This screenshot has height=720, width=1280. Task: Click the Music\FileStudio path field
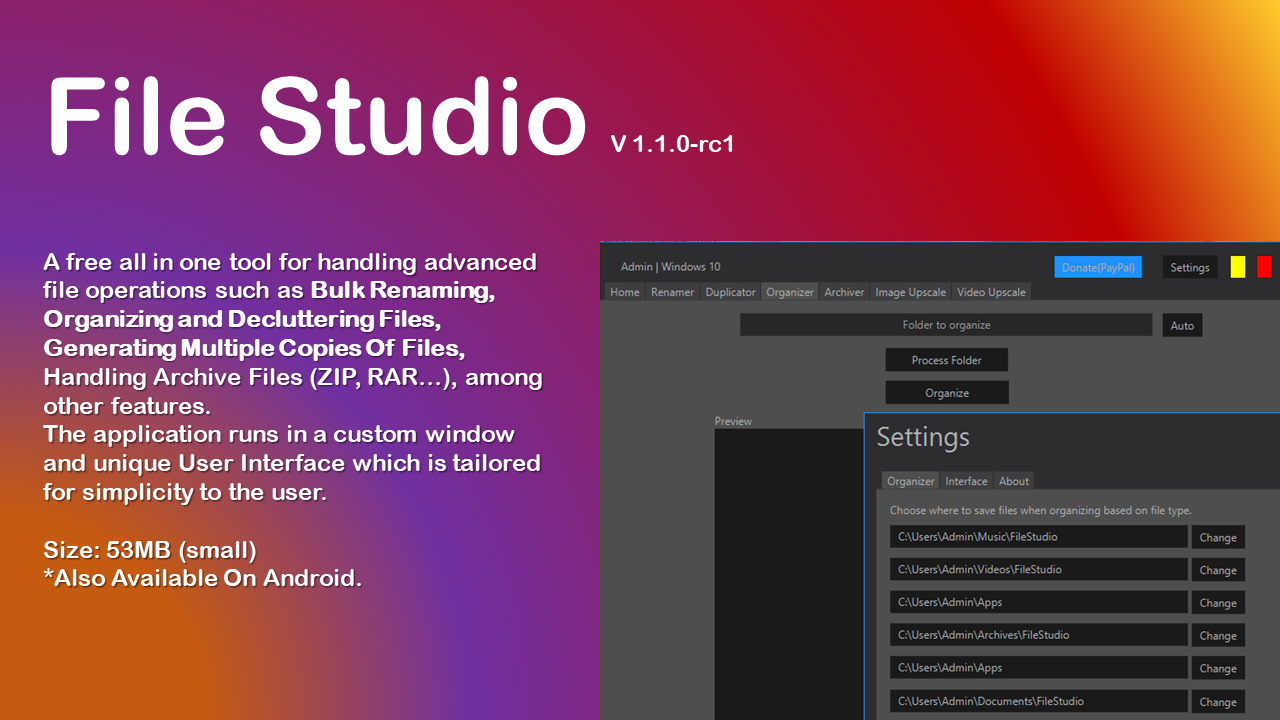click(1039, 537)
